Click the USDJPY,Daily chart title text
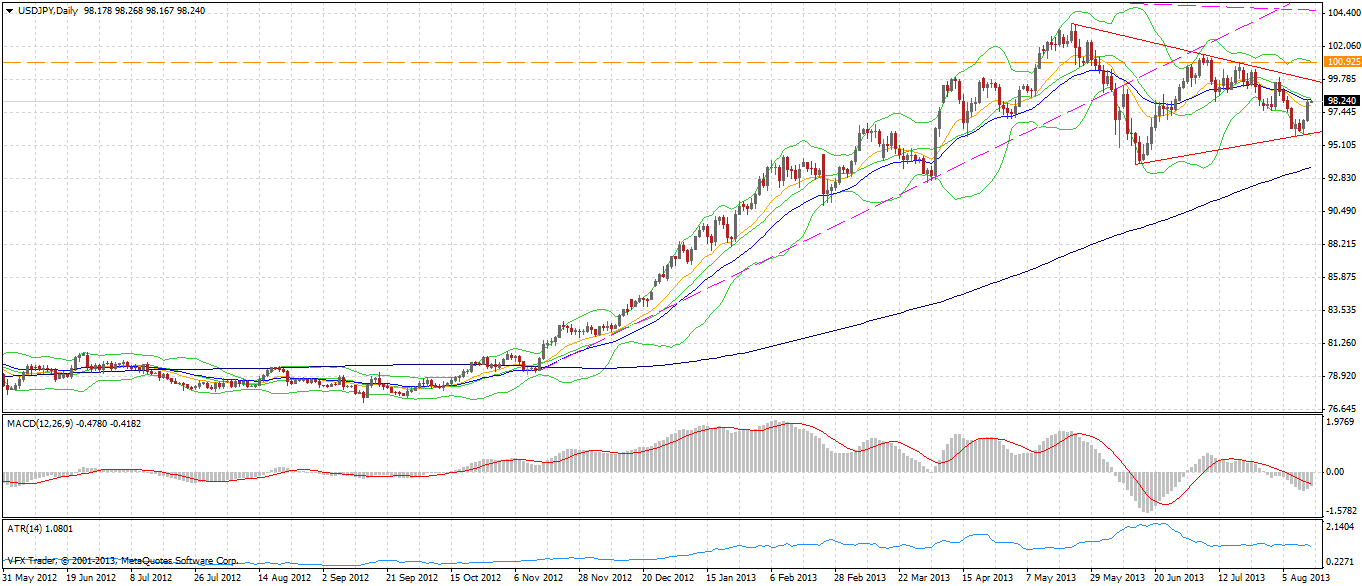The height and width of the screenshot is (586, 1362). [x=48, y=10]
